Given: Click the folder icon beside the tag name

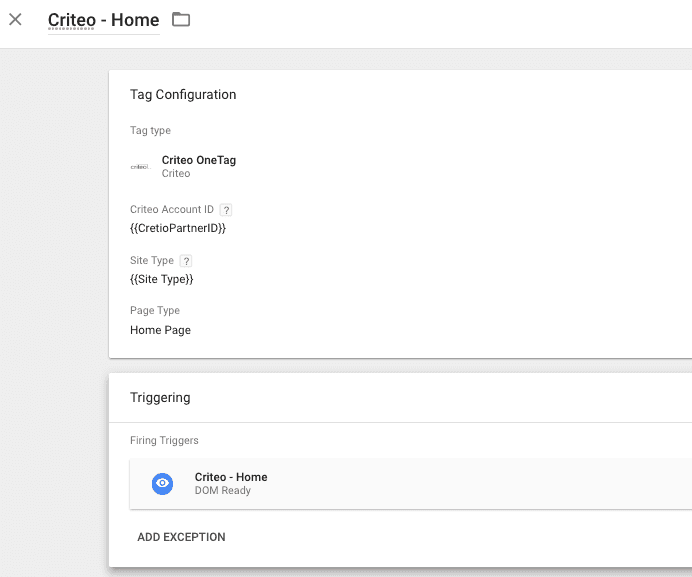Looking at the screenshot, I should [180, 20].
